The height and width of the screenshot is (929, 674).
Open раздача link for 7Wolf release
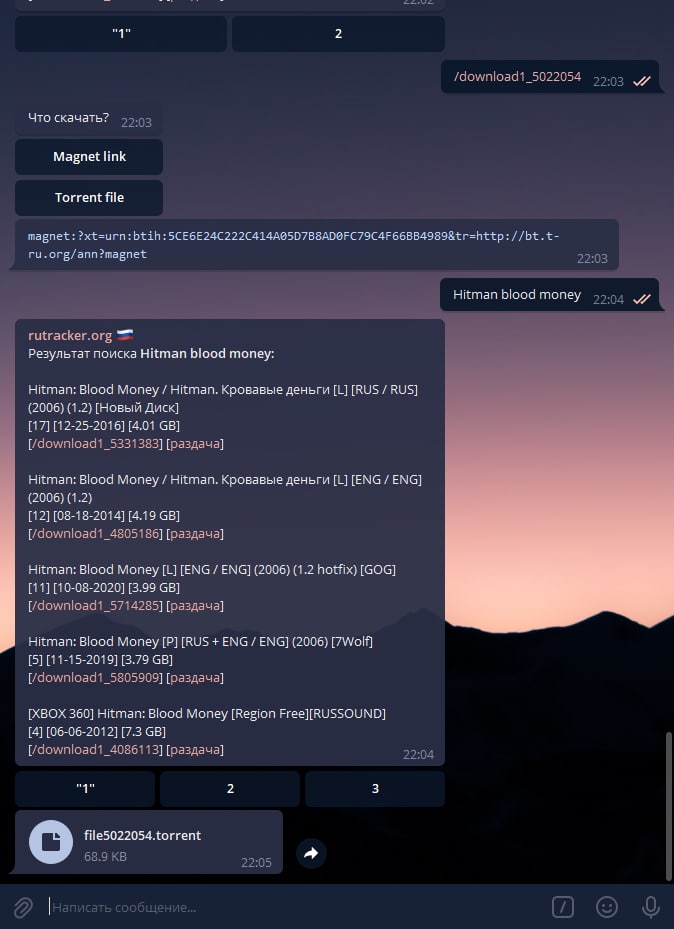195,677
